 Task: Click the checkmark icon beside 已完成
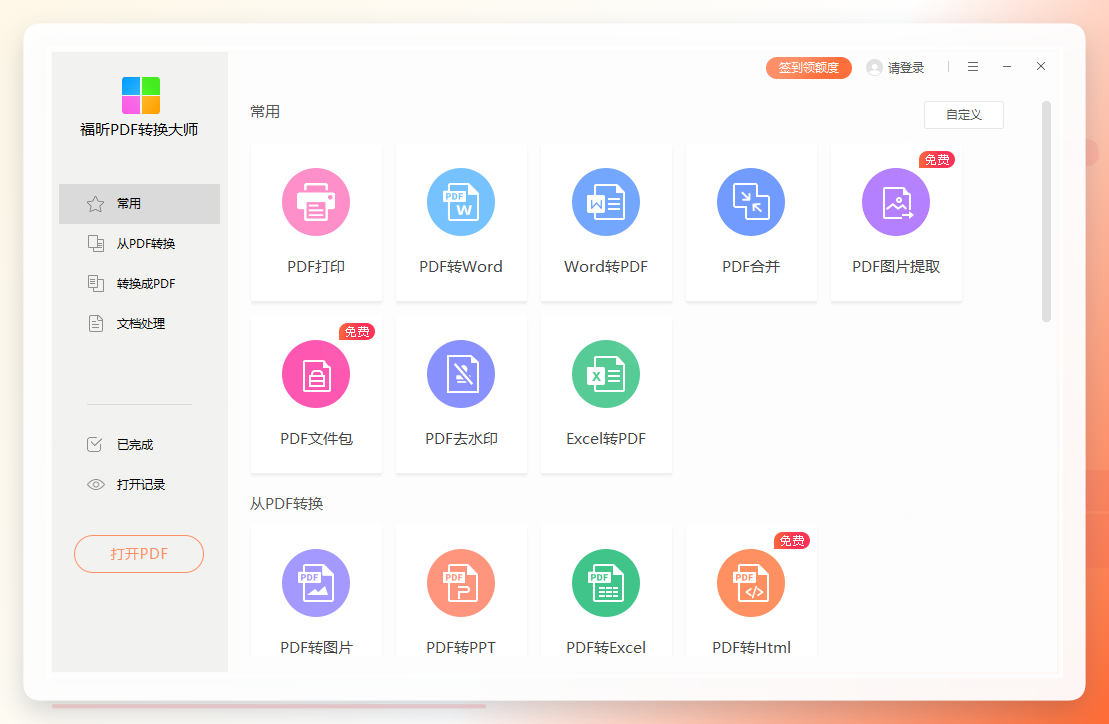click(x=95, y=444)
